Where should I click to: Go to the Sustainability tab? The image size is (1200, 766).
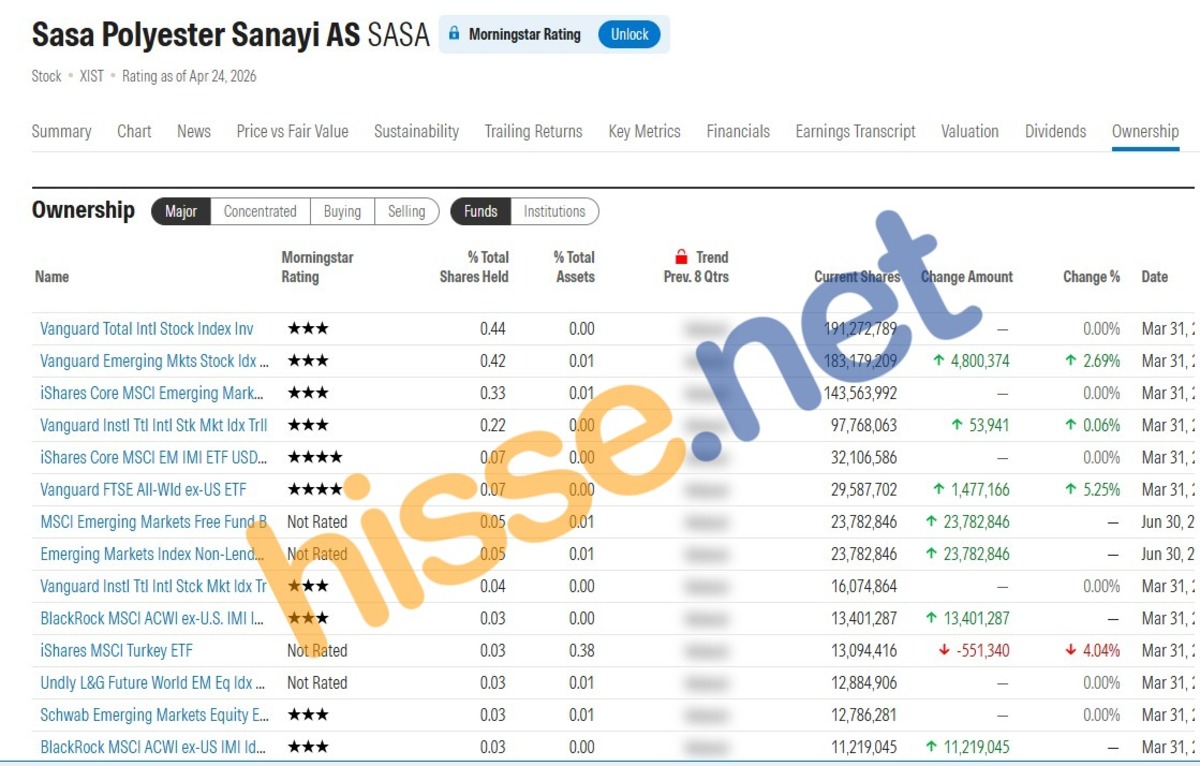[x=416, y=131]
